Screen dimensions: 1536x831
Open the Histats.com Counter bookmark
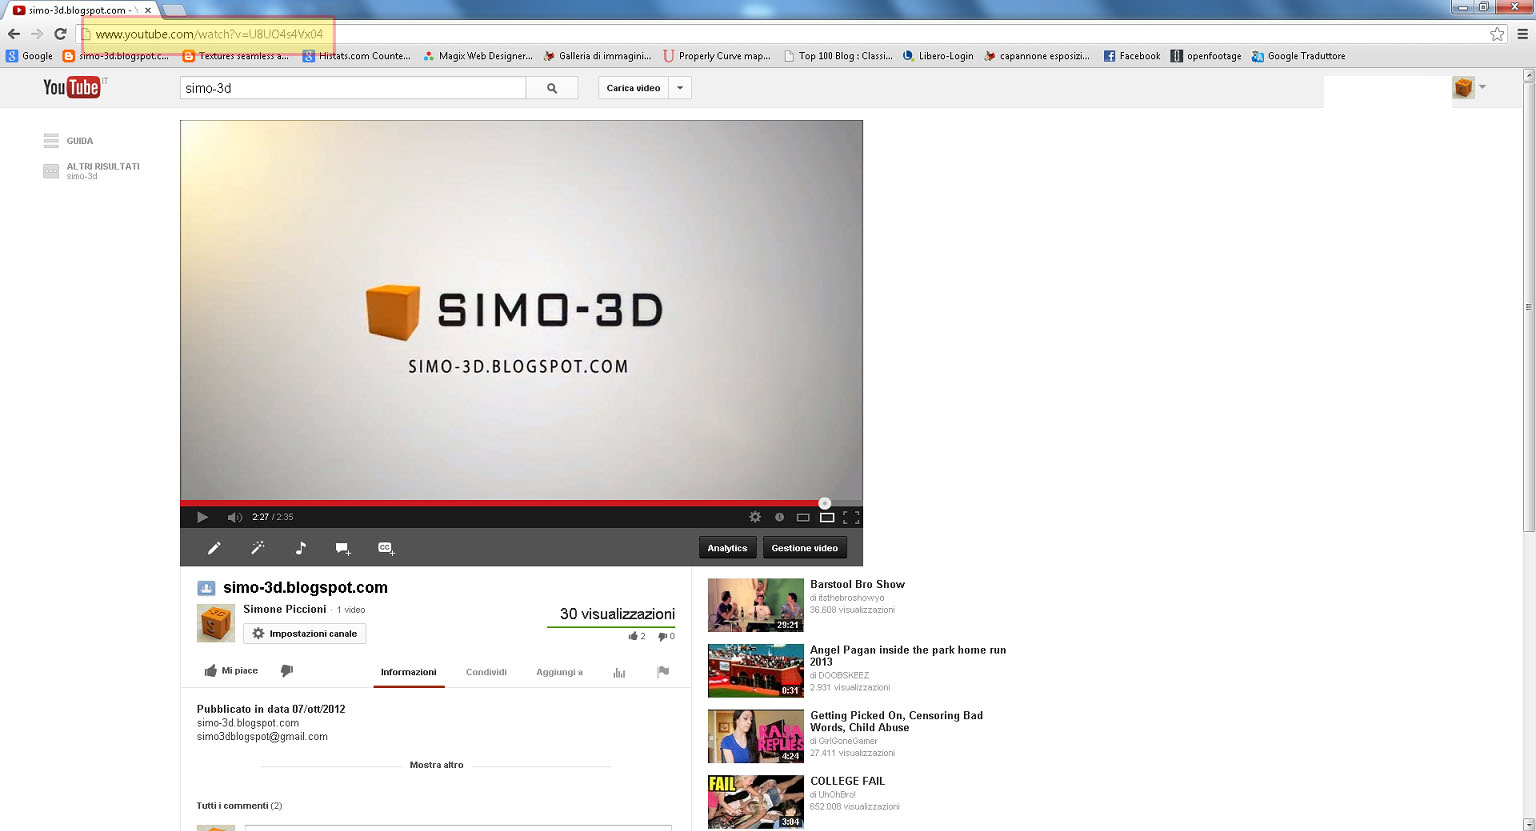click(x=357, y=56)
